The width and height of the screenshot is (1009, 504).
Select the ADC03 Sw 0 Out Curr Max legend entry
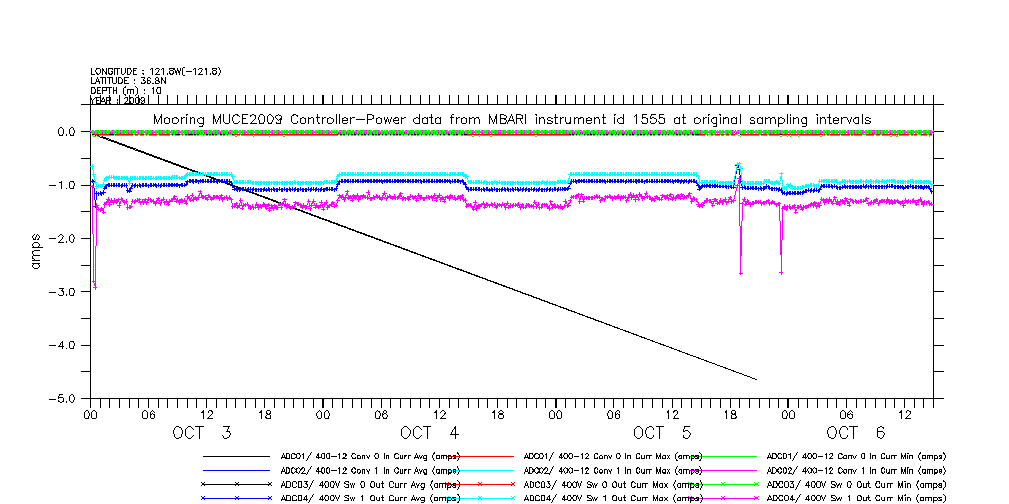pos(613,484)
